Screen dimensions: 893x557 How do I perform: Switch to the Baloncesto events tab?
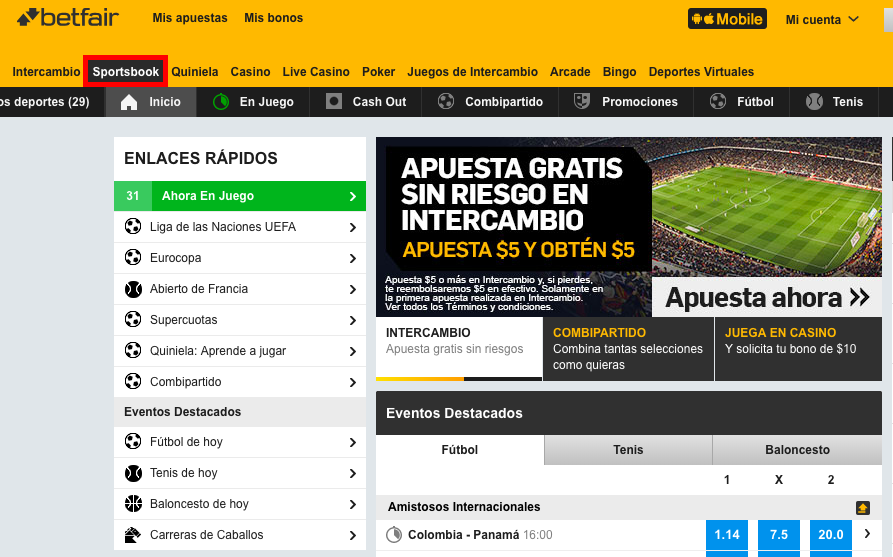[x=797, y=450]
